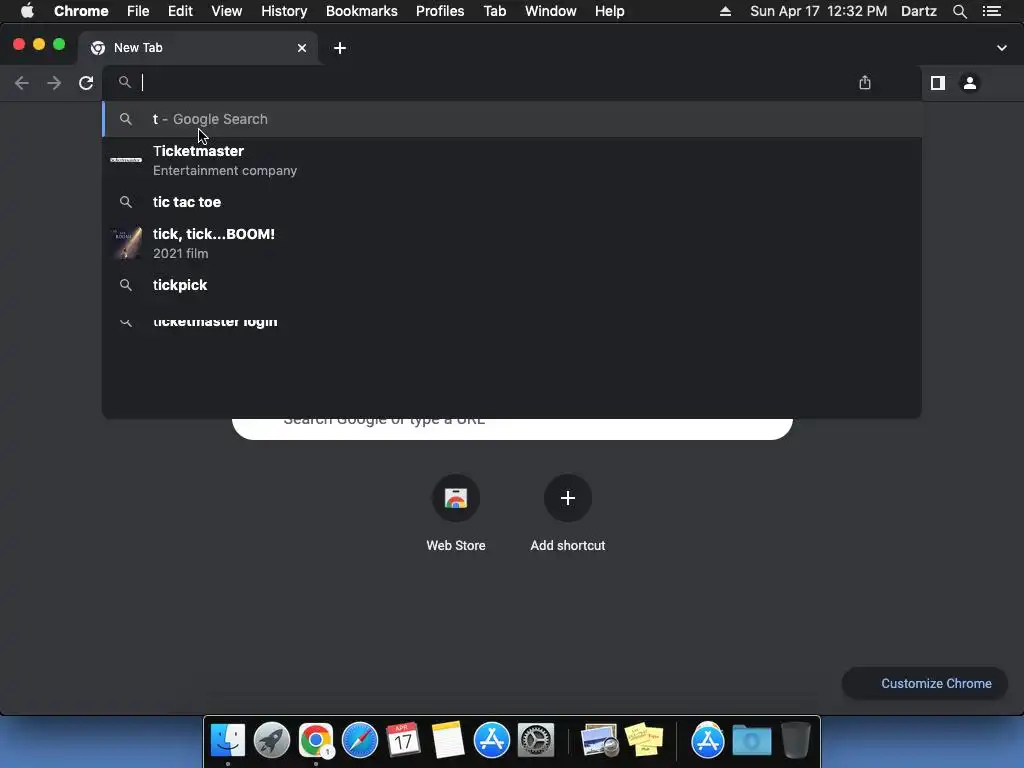Open the Chrome menu in menu bar
The height and width of the screenshot is (768, 1024).
coord(81,11)
